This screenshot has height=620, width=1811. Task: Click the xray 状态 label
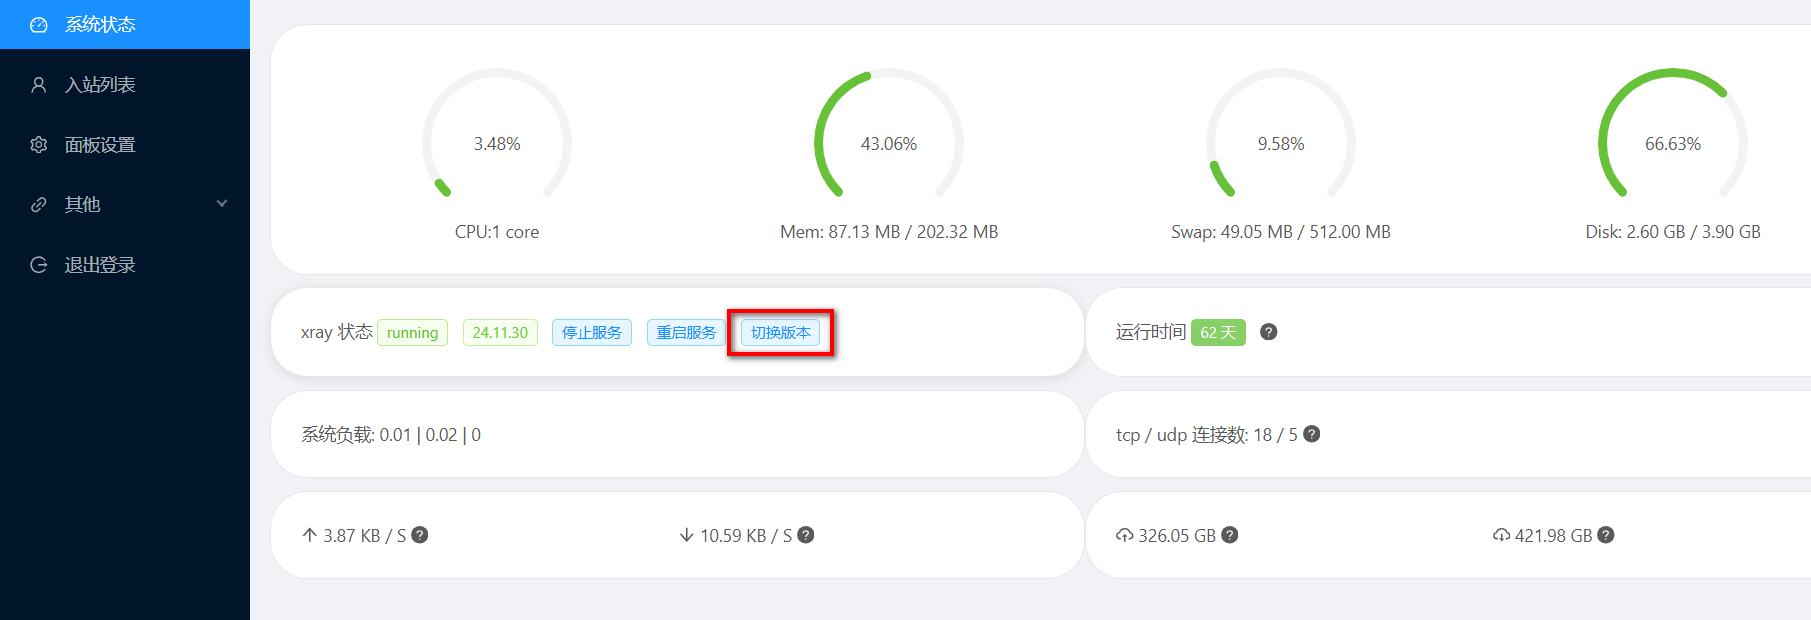click(x=337, y=332)
